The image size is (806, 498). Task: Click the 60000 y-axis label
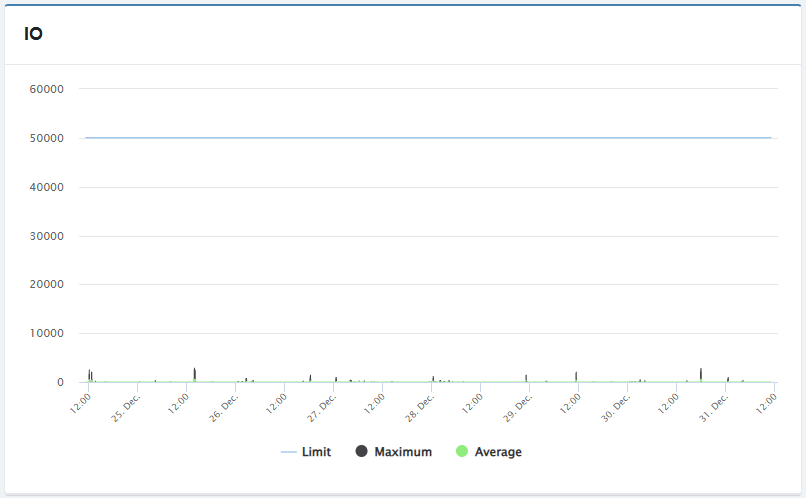click(x=47, y=89)
